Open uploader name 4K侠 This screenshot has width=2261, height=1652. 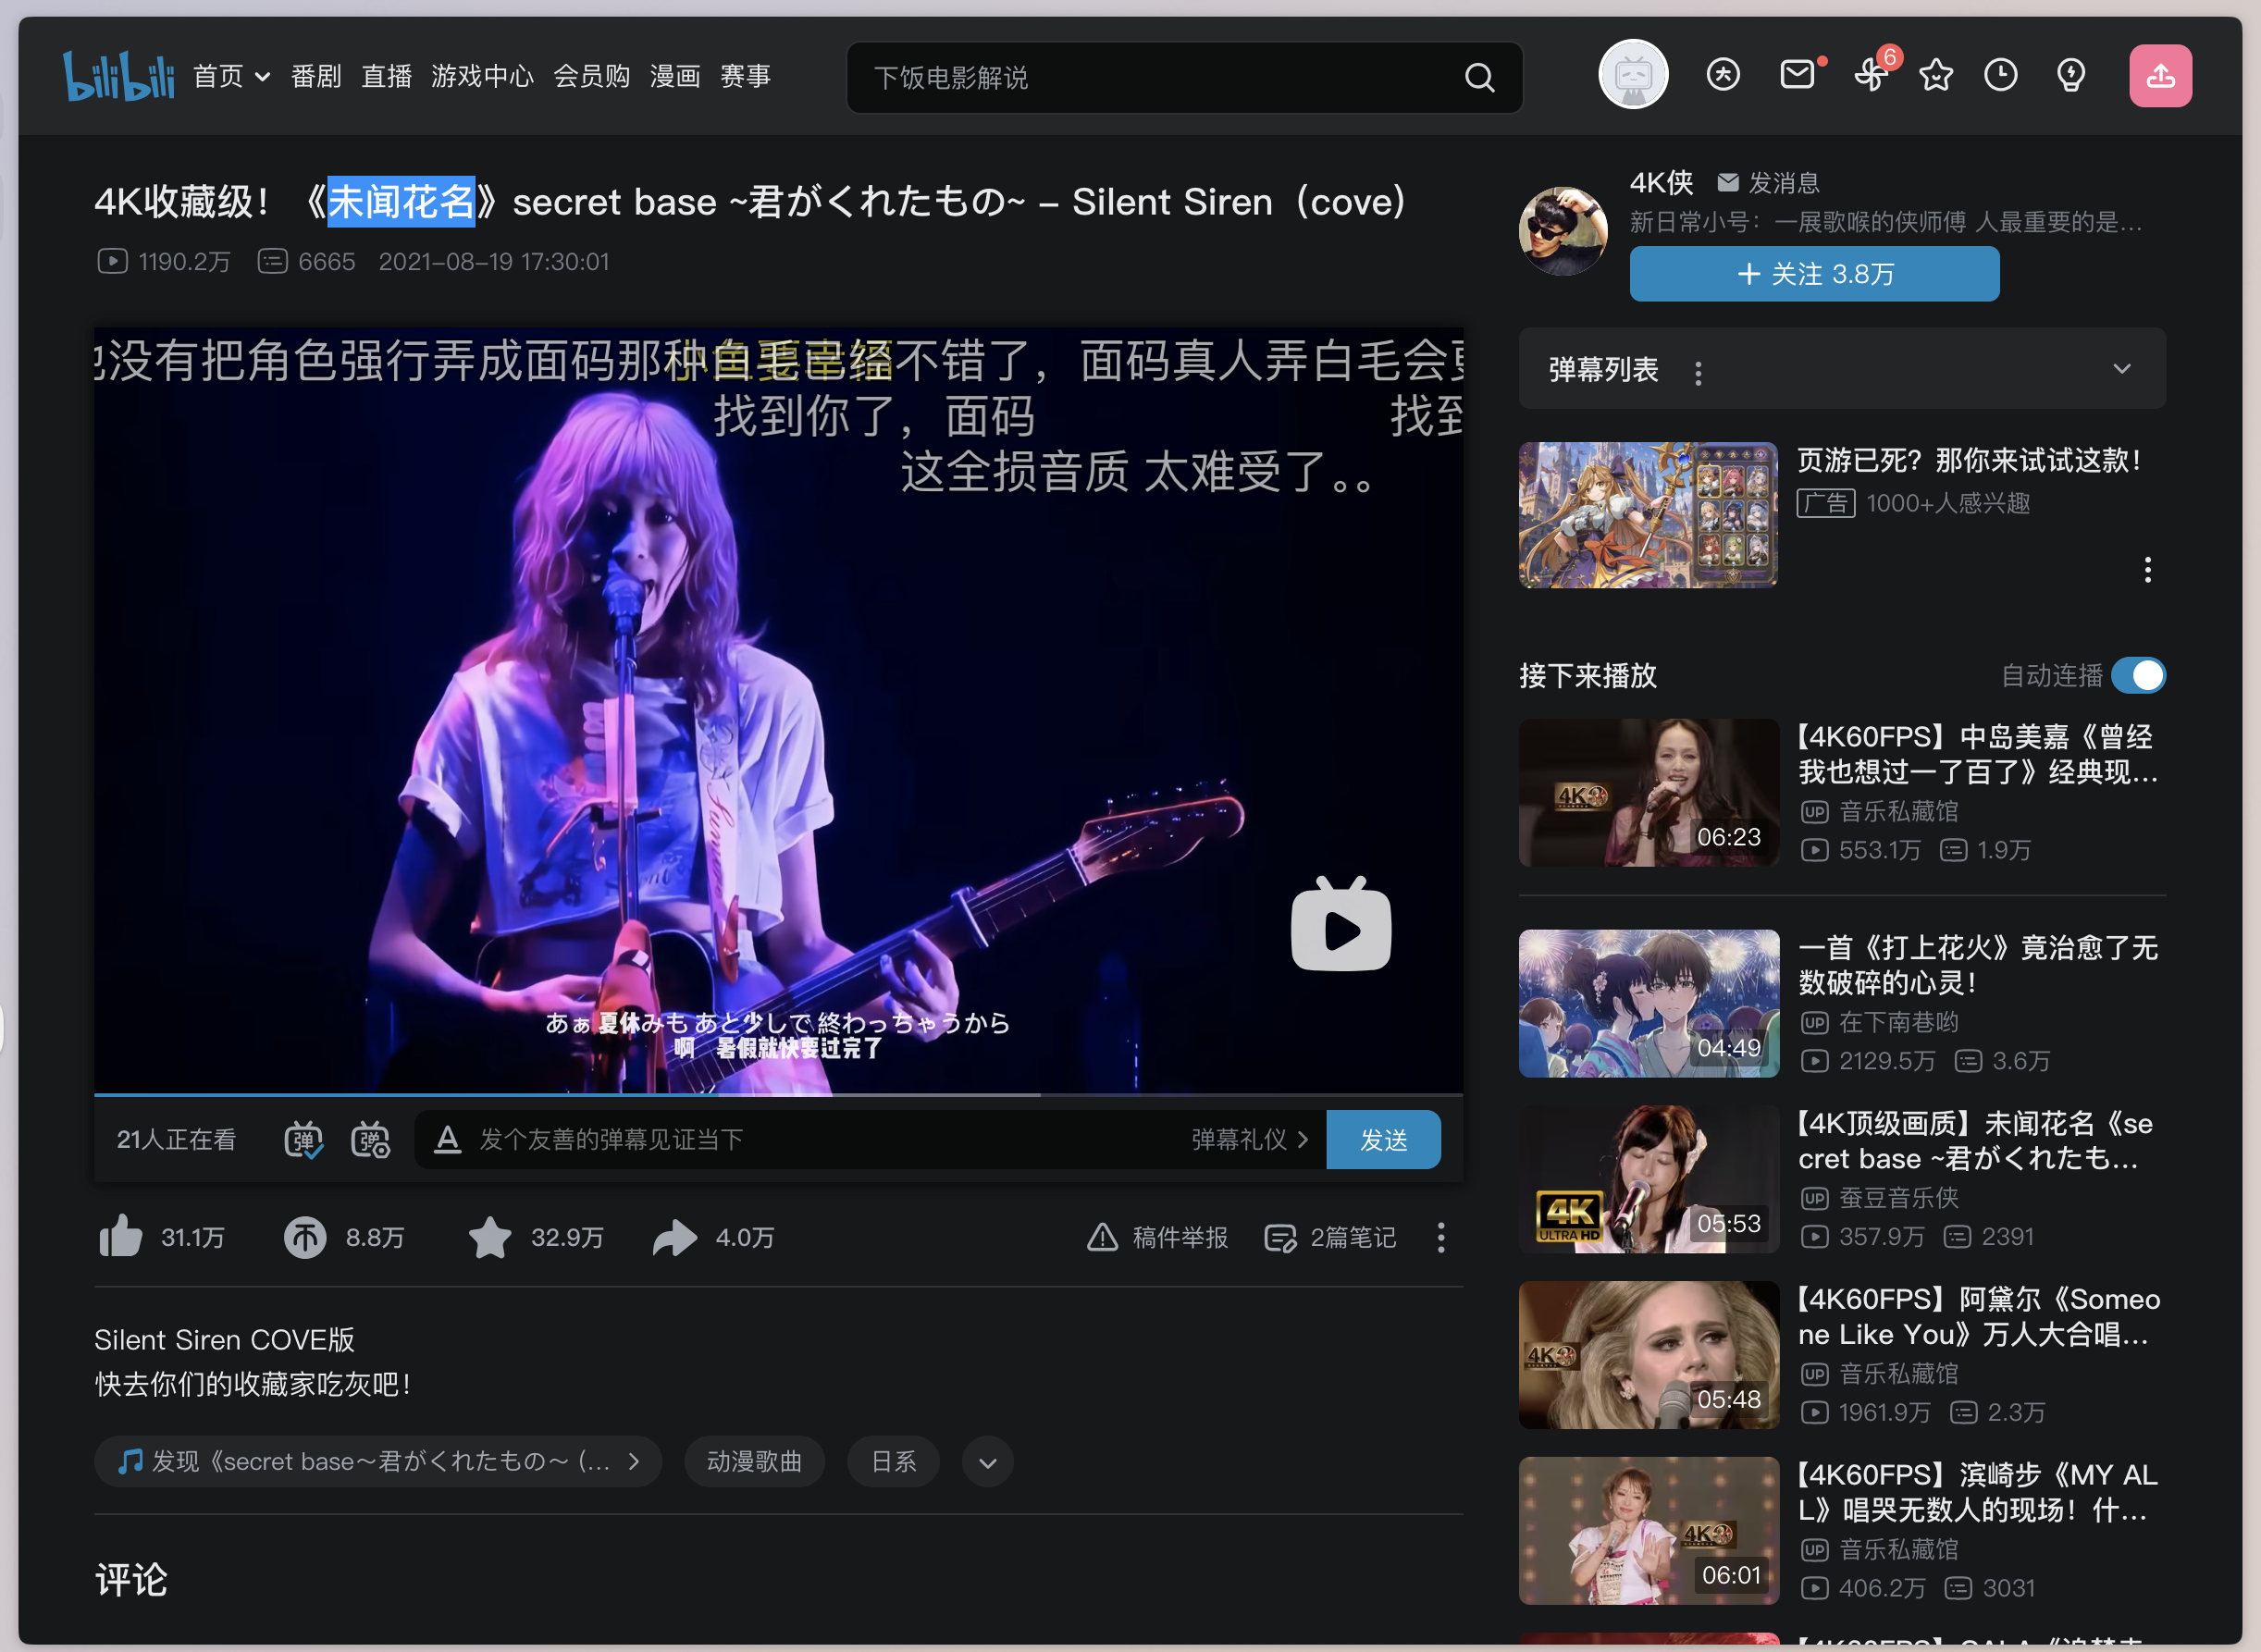tap(1661, 182)
